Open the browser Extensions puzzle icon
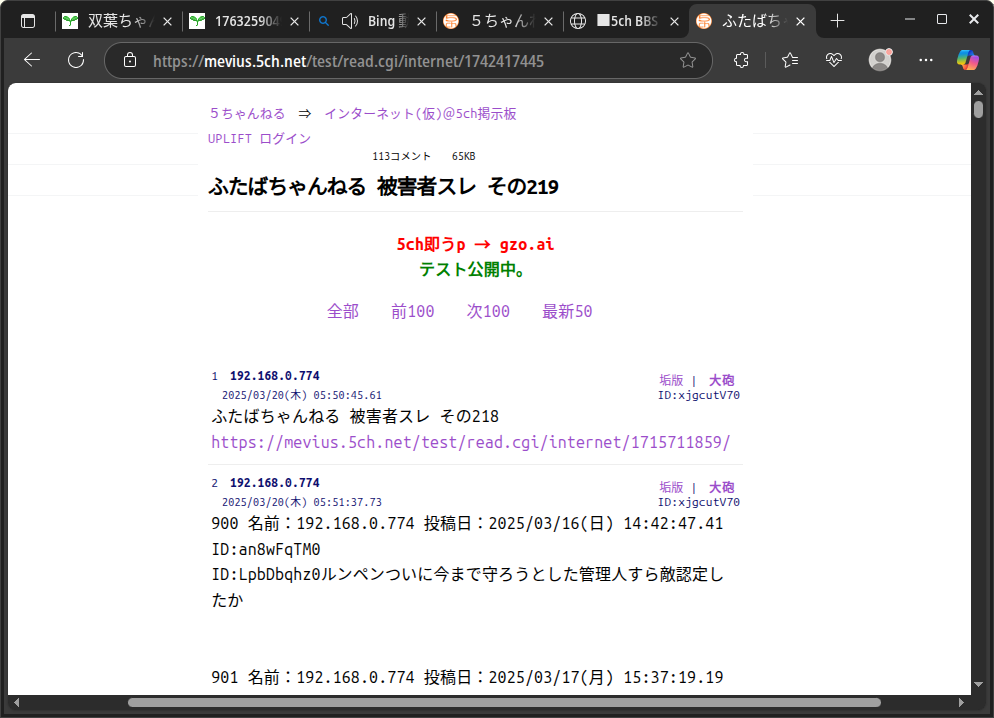This screenshot has width=994, height=718. point(741,60)
